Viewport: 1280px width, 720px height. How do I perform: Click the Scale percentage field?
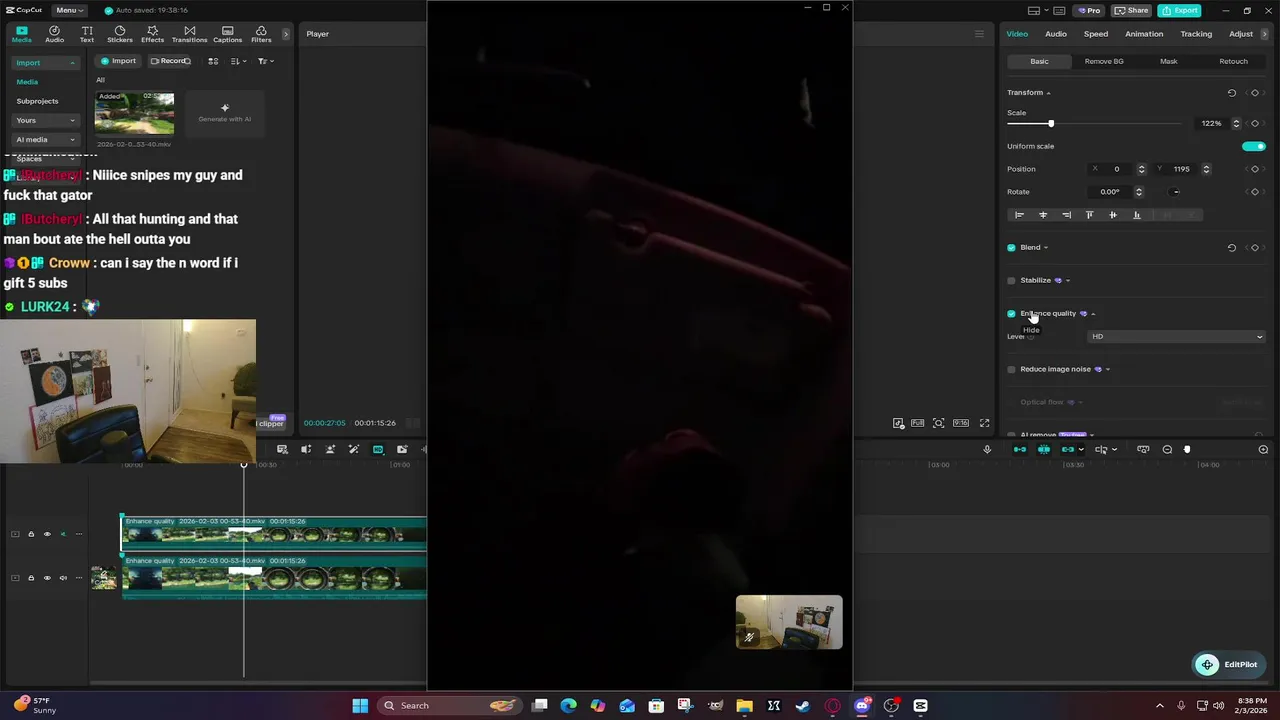click(x=1211, y=123)
